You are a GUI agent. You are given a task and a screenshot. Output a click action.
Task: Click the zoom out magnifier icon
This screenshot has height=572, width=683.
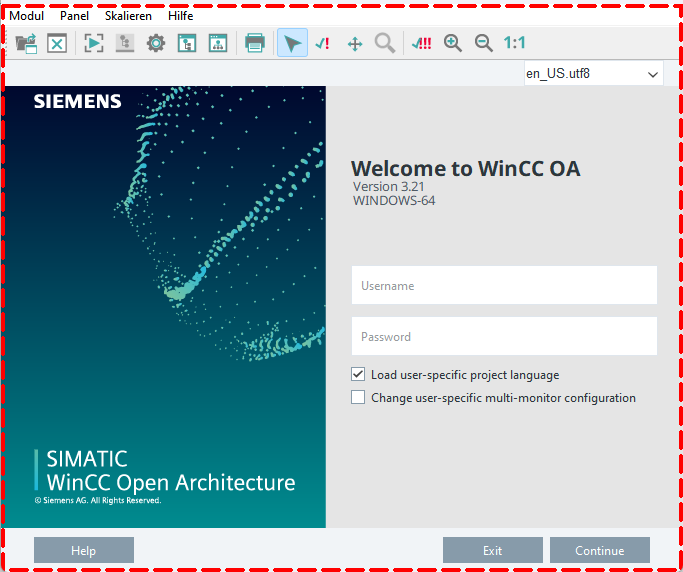click(483, 43)
